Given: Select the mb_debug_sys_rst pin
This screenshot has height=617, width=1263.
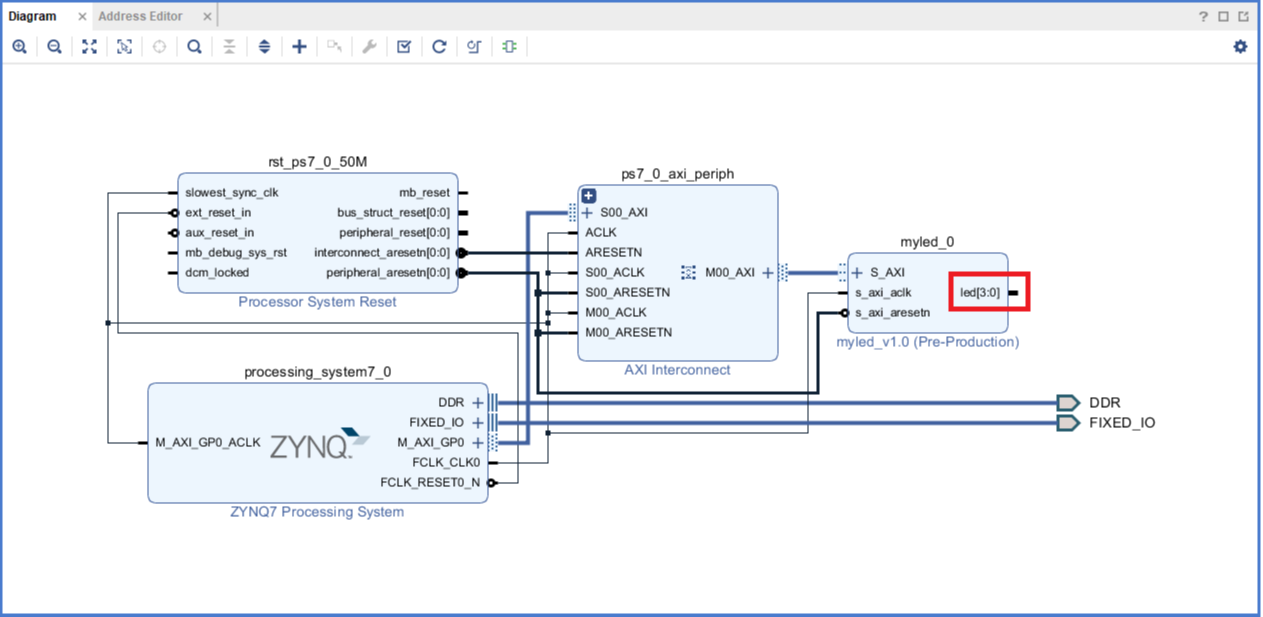Looking at the screenshot, I should (x=235, y=252).
